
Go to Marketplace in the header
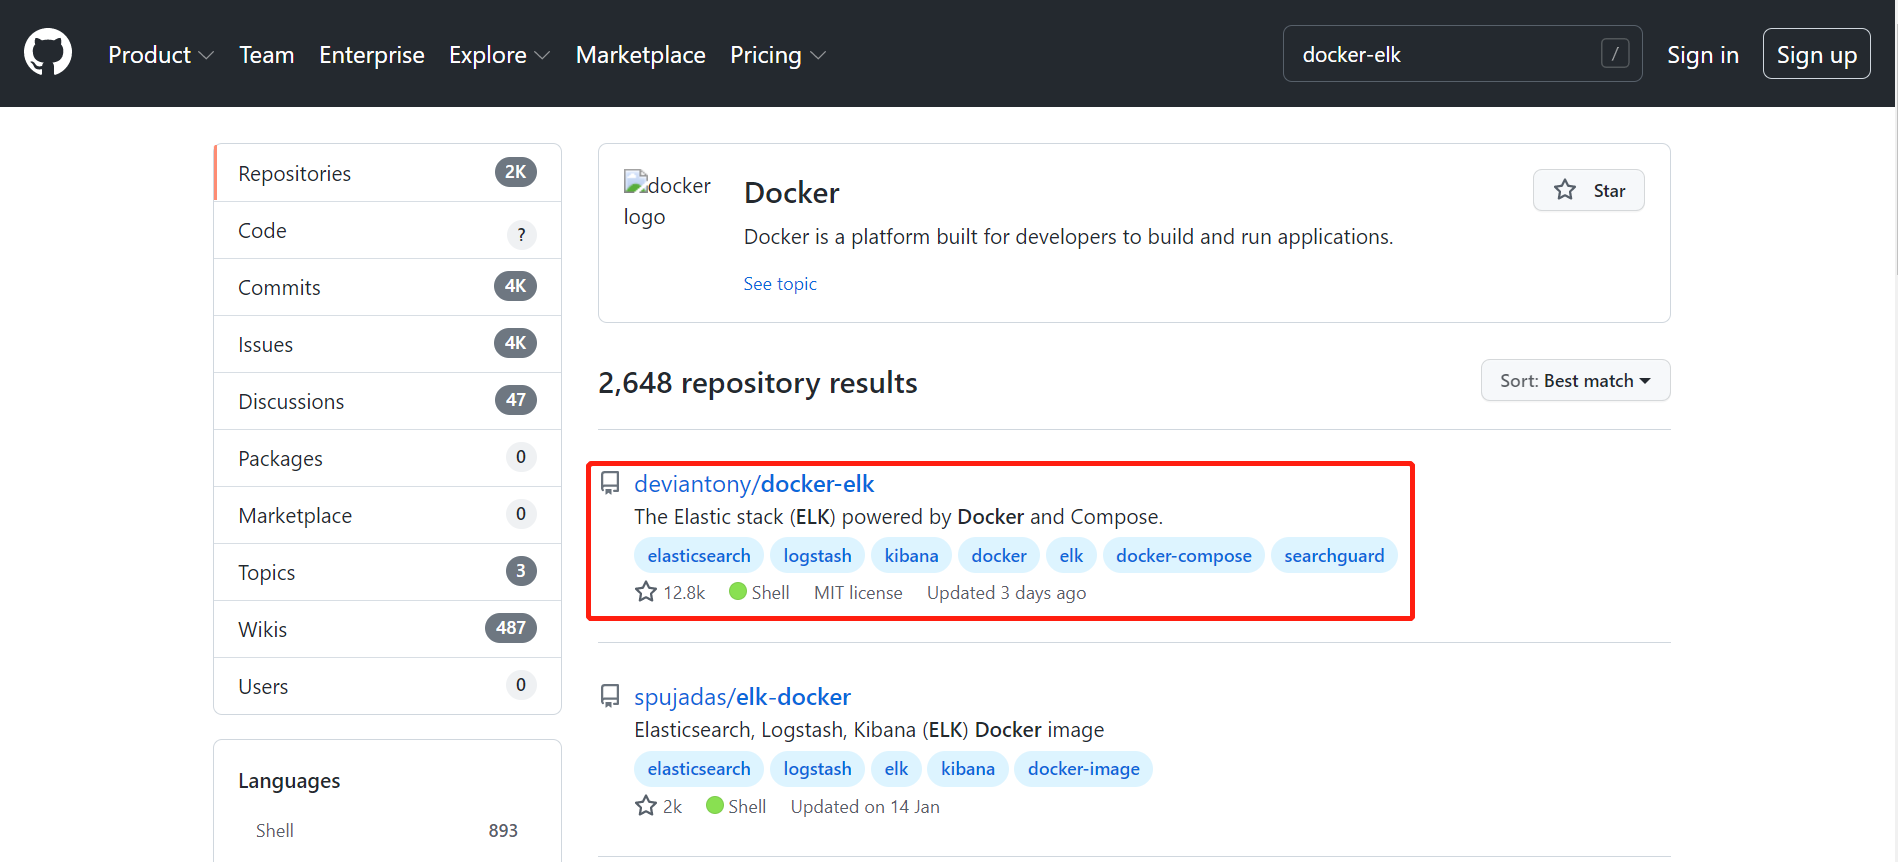[x=640, y=55]
